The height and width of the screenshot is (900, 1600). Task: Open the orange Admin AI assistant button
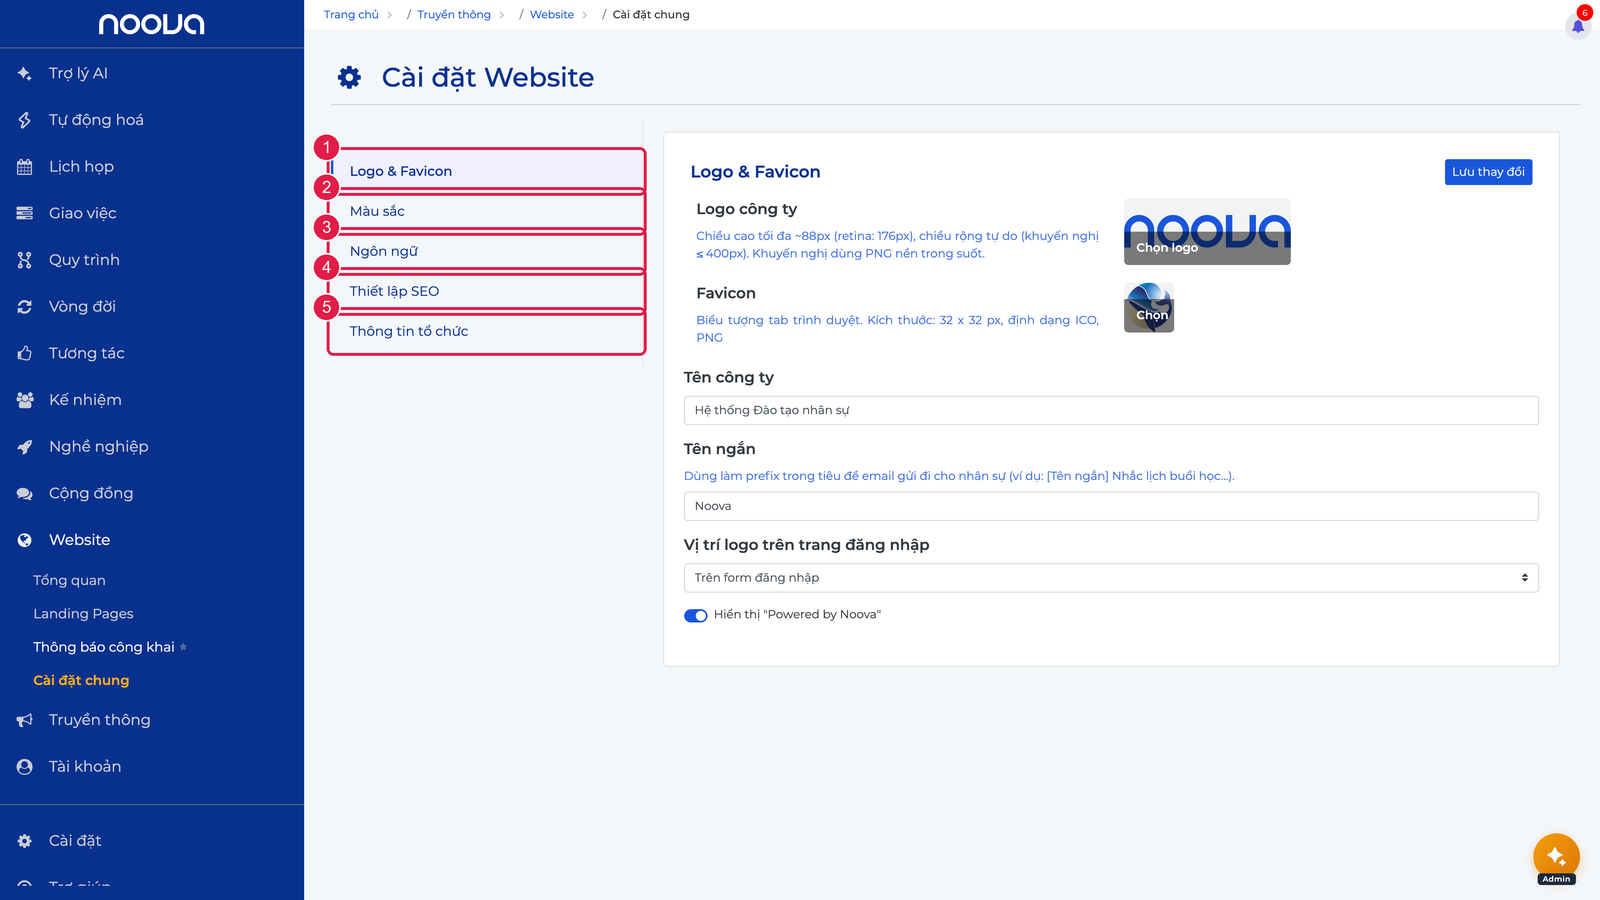pyautogui.click(x=1556, y=857)
